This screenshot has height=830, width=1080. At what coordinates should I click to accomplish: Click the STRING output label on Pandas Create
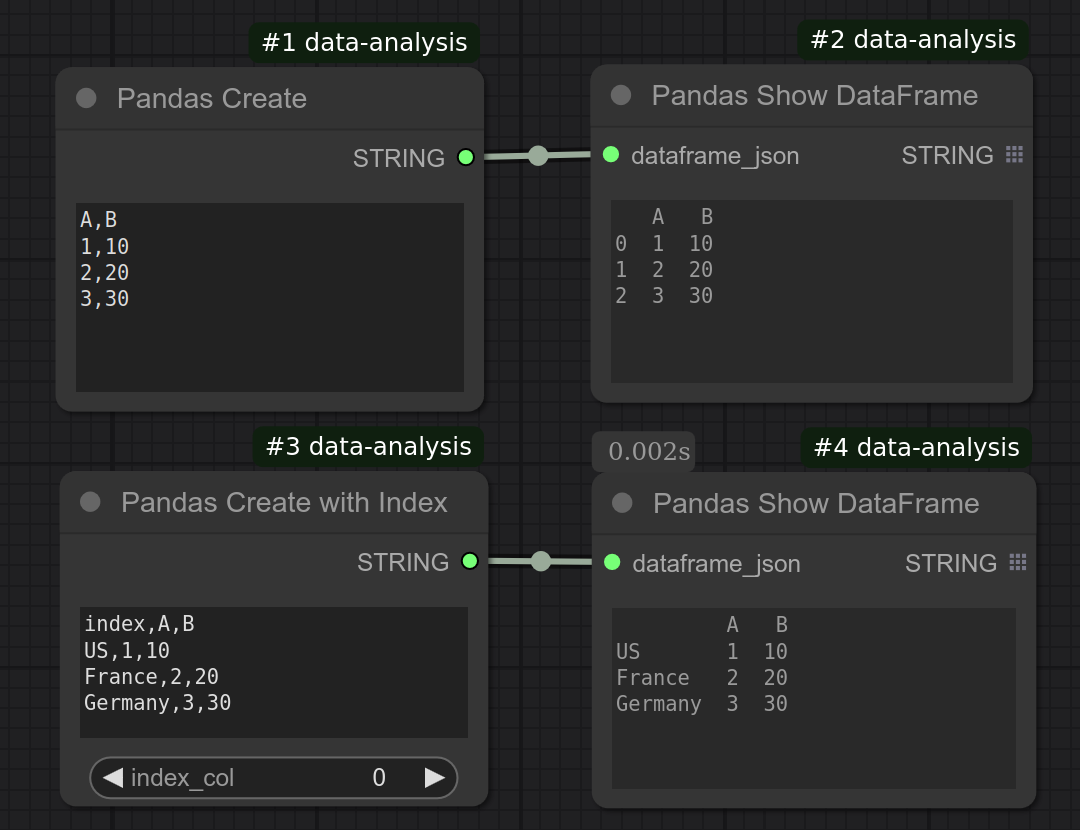click(x=399, y=158)
